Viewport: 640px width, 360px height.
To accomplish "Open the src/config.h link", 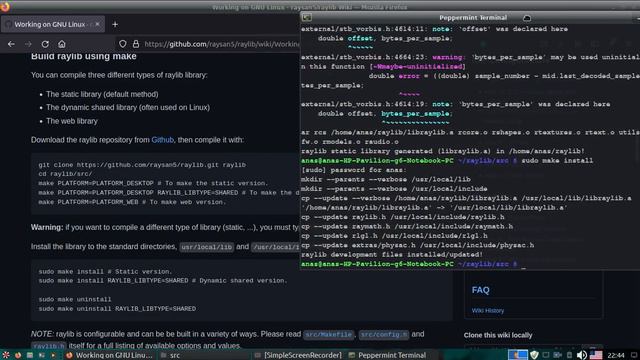I will (x=384, y=334).
